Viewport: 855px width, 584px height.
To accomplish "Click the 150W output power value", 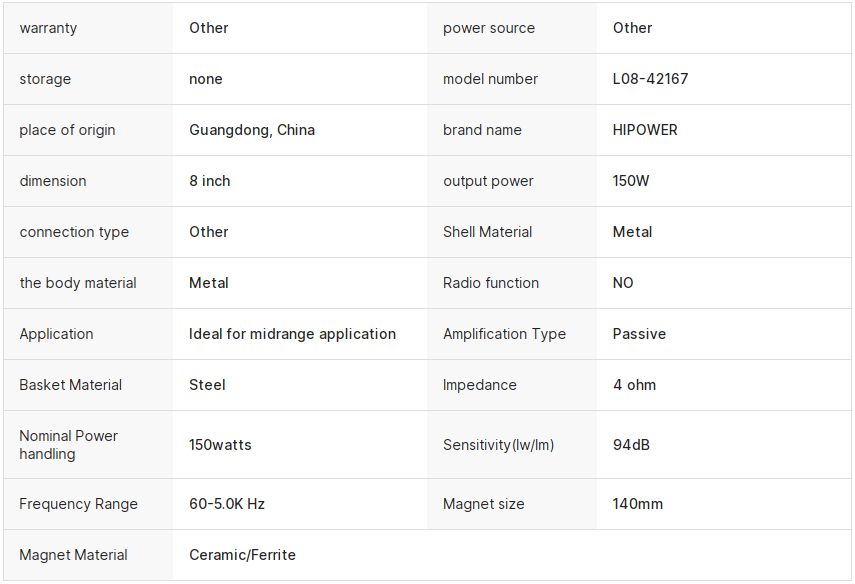I will click(630, 181).
